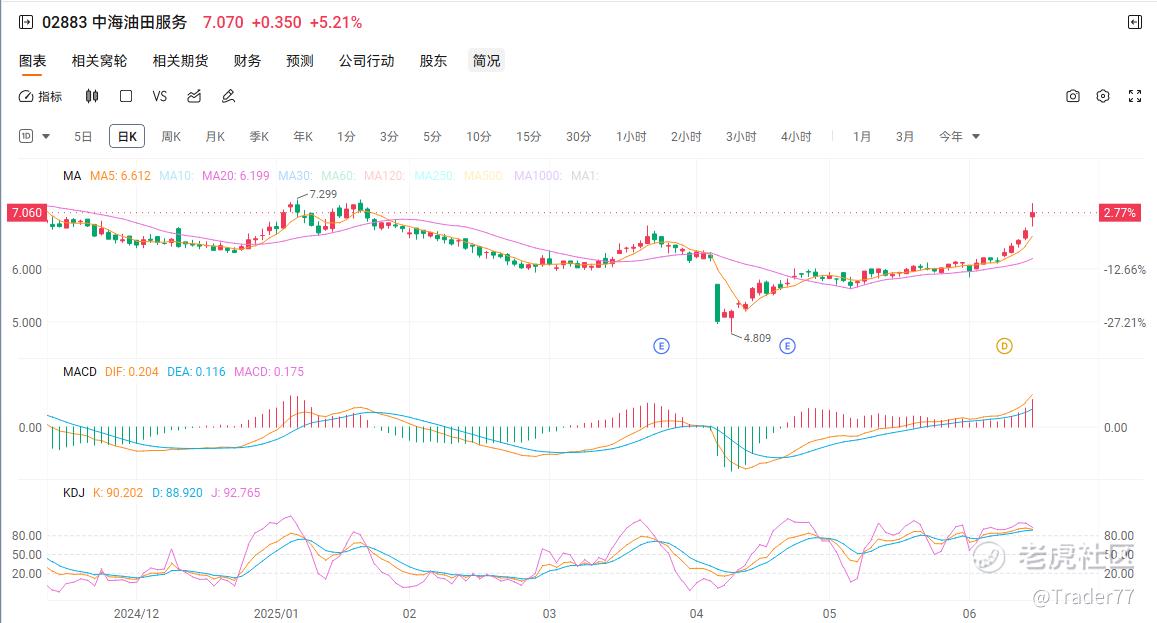1157x623 pixels.
Task: Click the 7.060 current price tag
Action: tap(27, 213)
